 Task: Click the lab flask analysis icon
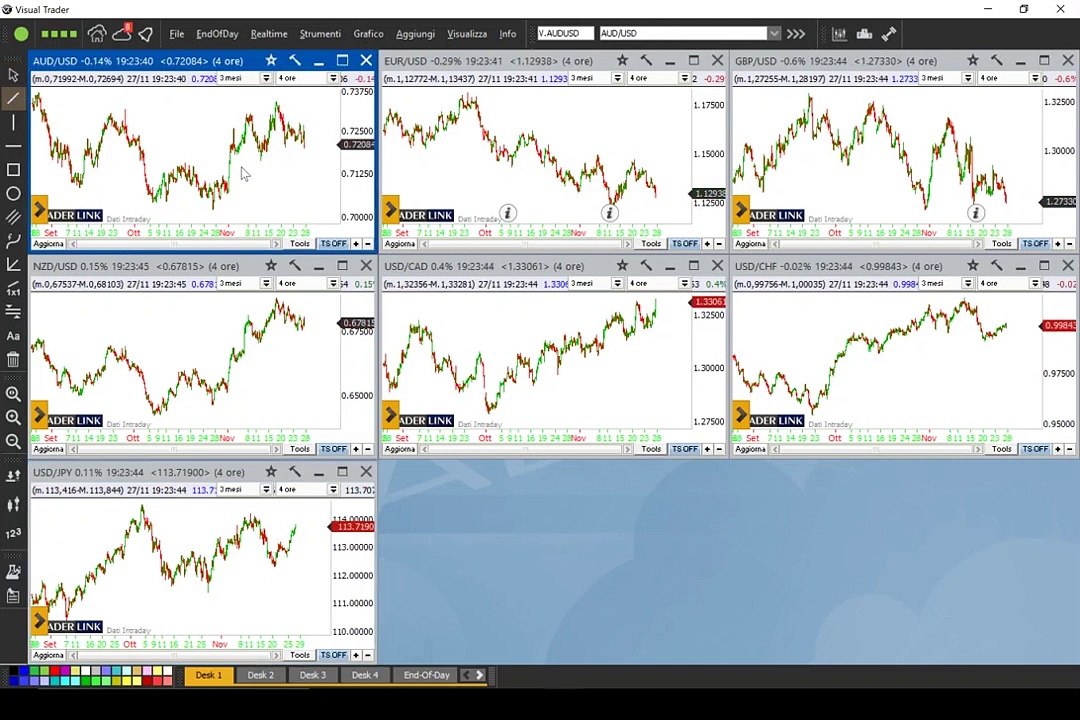13,572
